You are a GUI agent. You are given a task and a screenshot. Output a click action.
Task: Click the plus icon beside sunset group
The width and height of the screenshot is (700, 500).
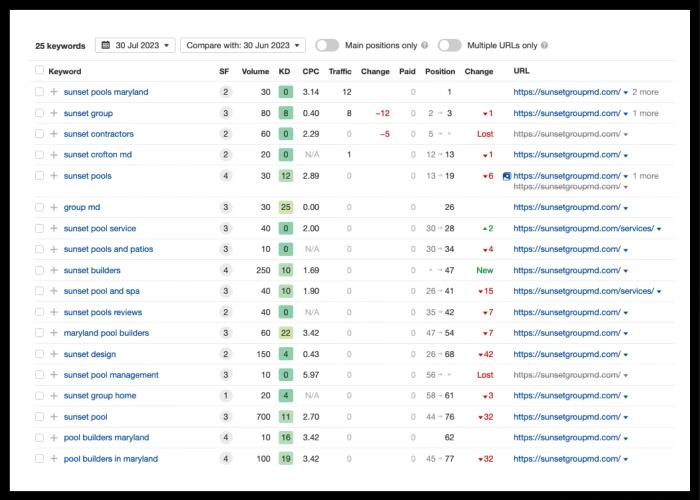(x=54, y=113)
